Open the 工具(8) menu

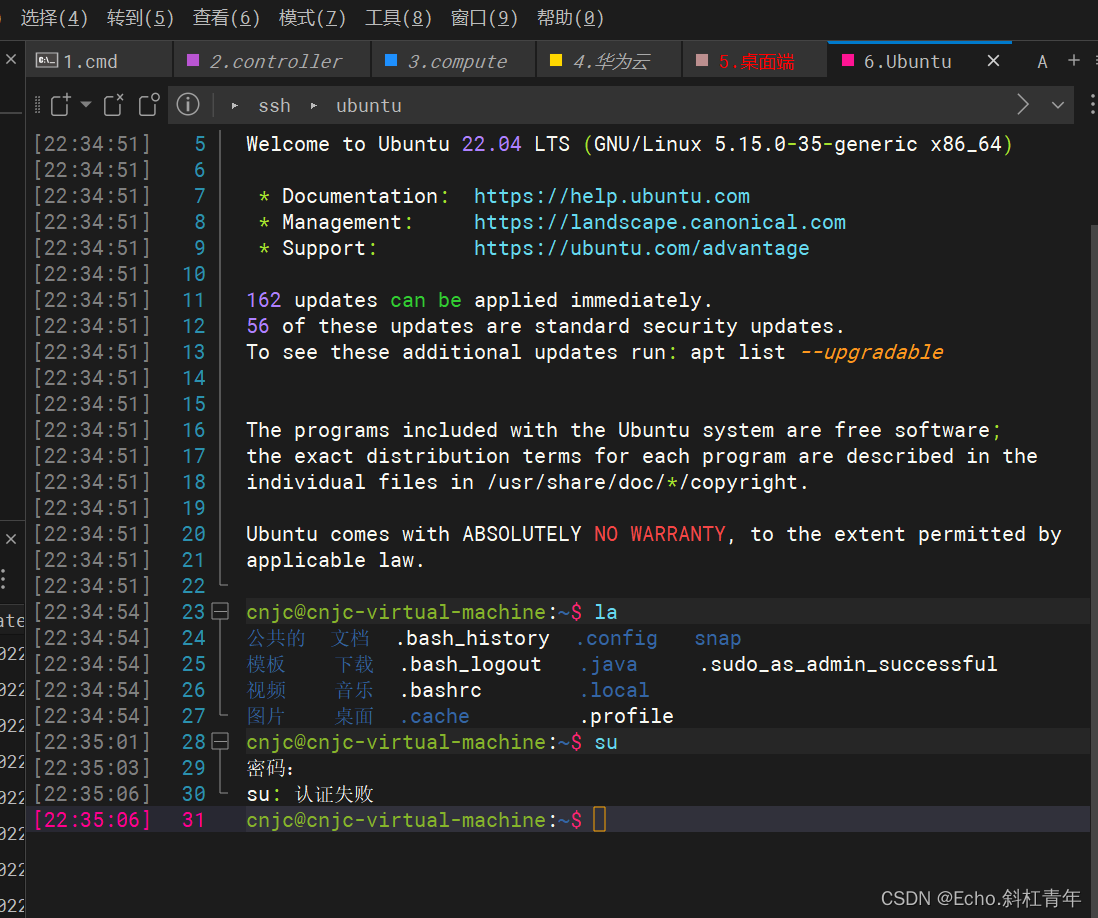pos(399,18)
